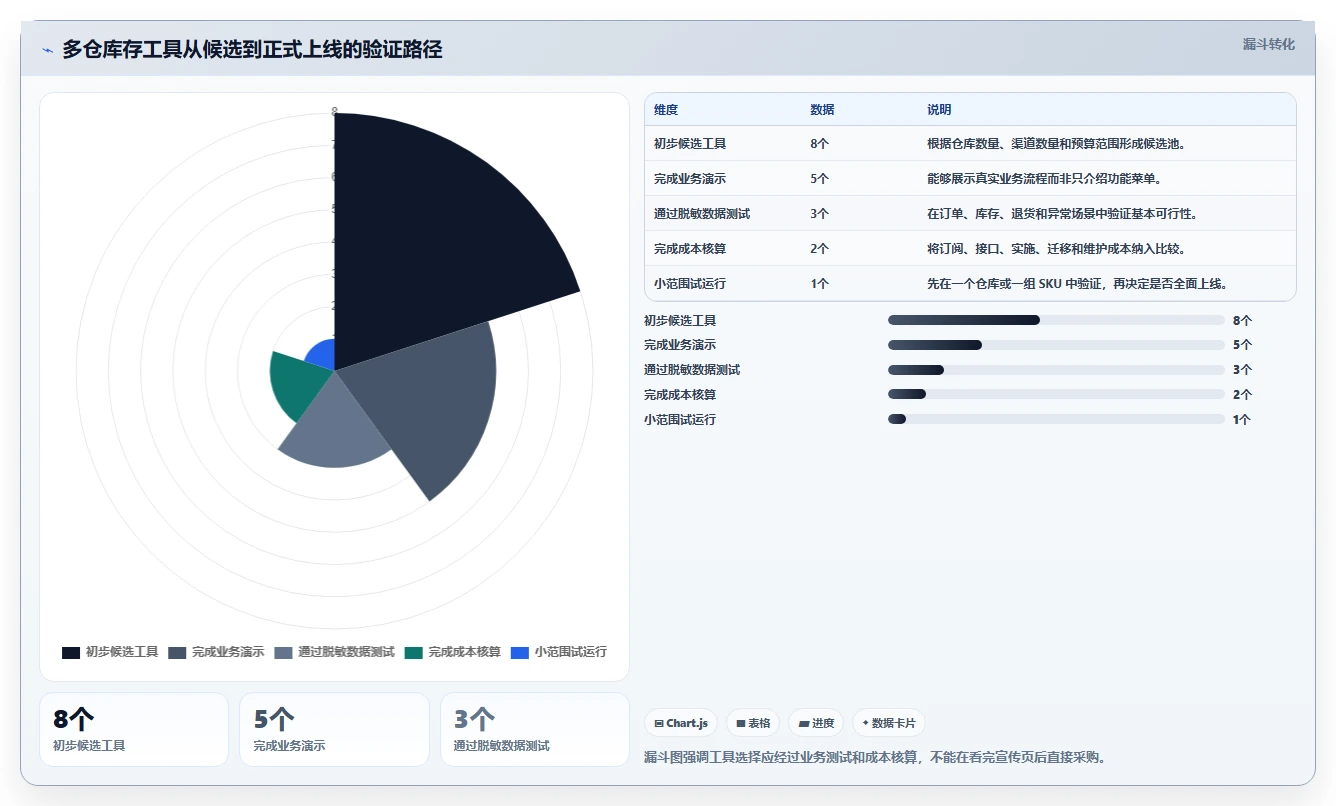This screenshot has width=1336, height=806.
Task: Click the 数据 column header
Action: 822,110
